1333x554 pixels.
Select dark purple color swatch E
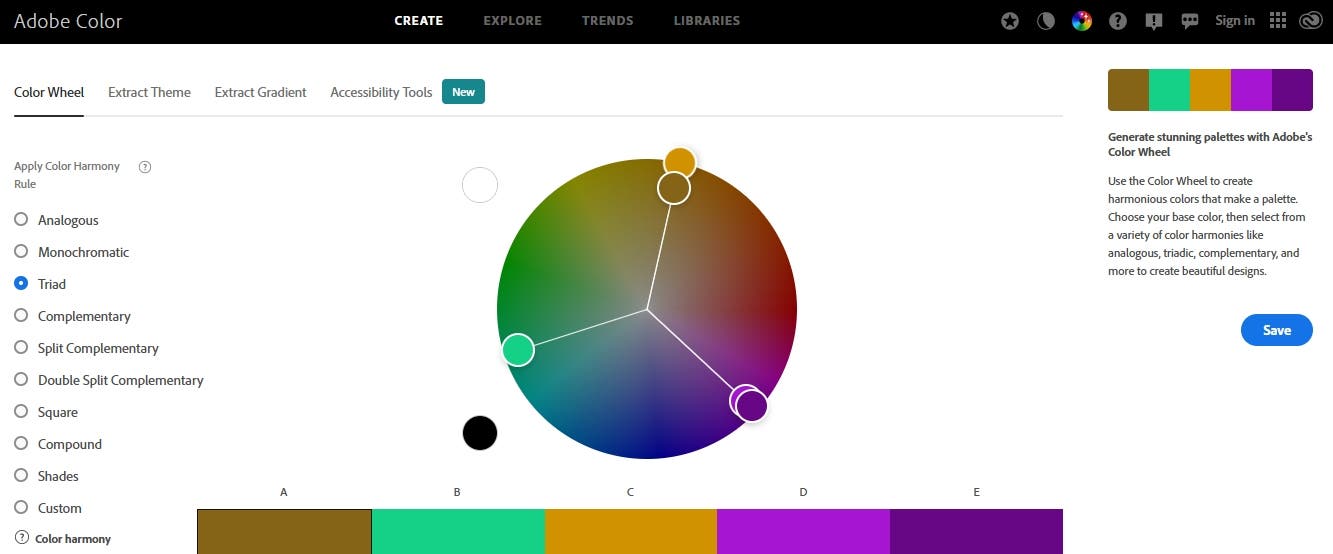coord(976,531)
